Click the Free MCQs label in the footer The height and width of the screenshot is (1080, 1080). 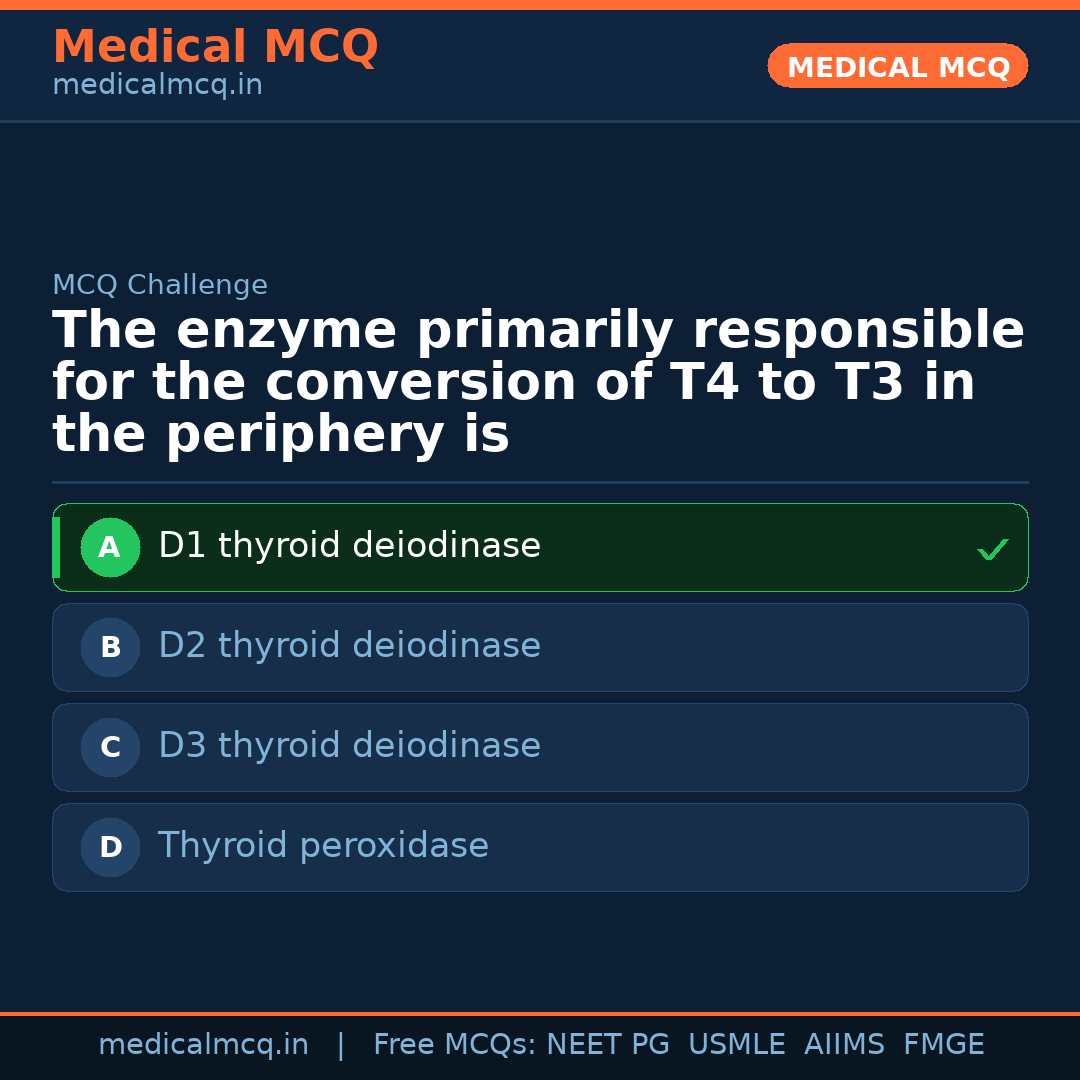455,1045
